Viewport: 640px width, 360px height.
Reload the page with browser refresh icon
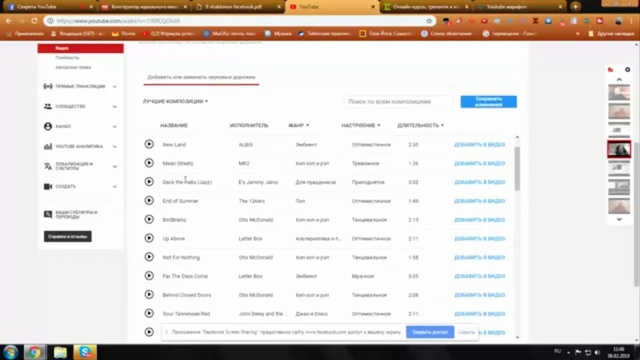tap(34, 20)
